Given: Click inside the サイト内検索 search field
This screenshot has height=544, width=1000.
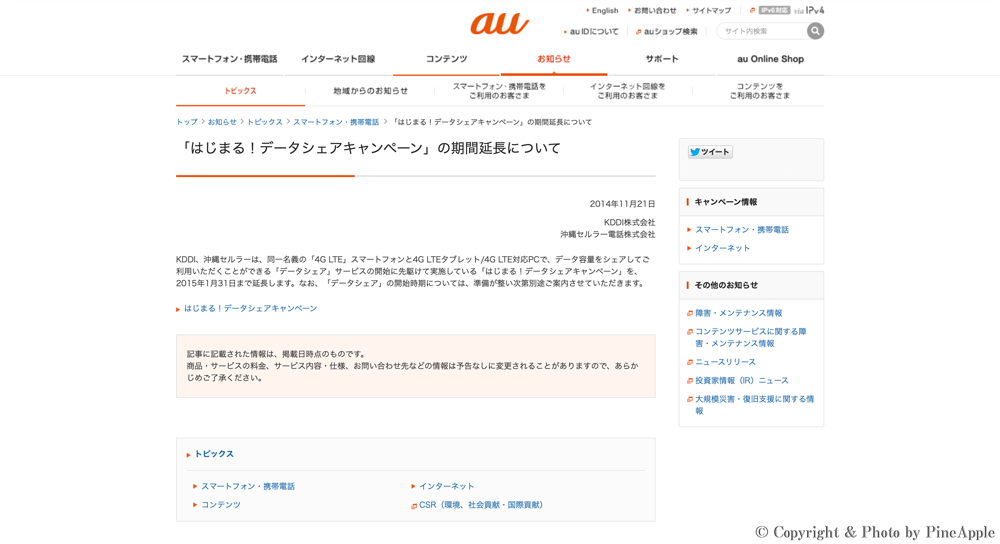Looking at the screenshot, I should click(760, 31).
